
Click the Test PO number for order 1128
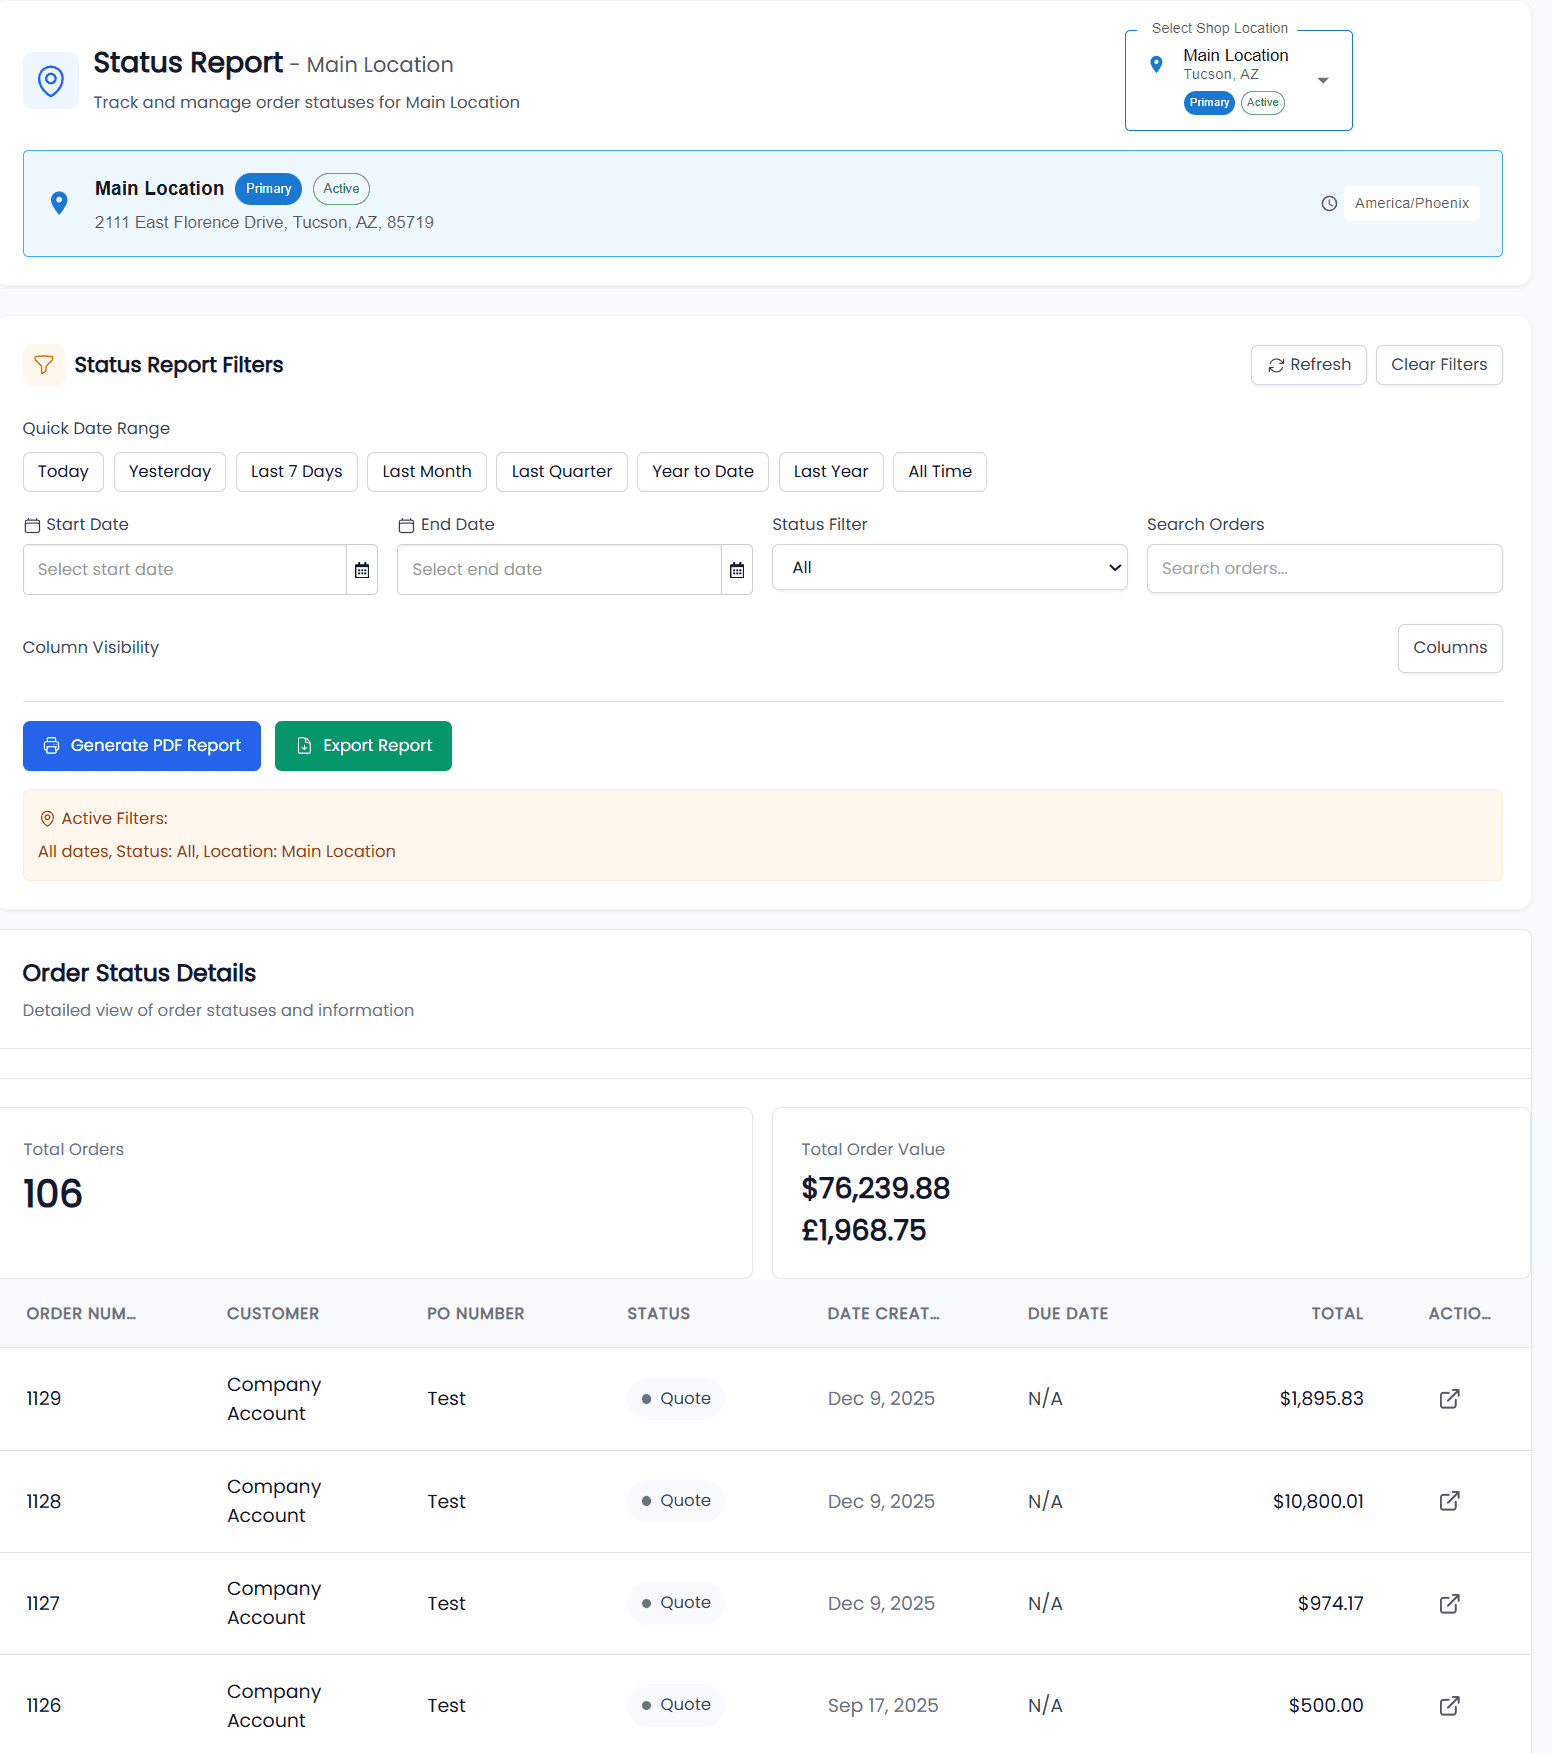coord(447,1502)
